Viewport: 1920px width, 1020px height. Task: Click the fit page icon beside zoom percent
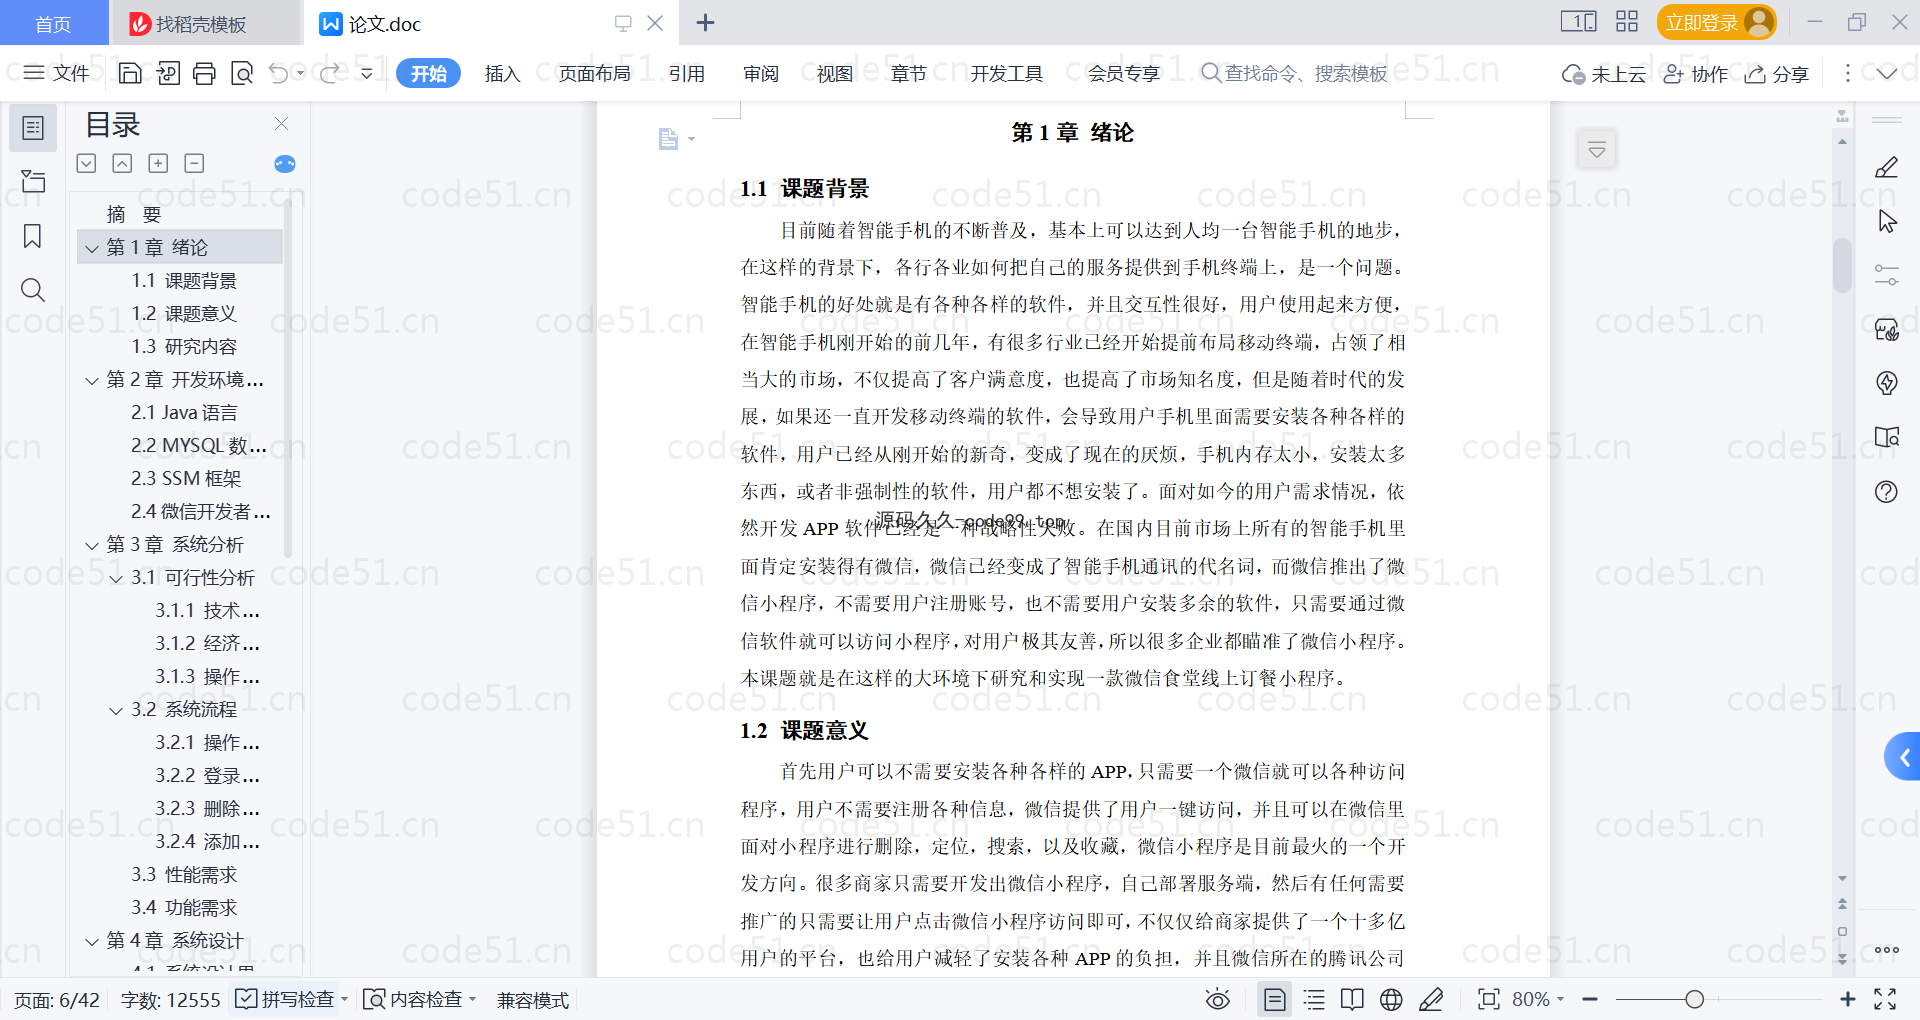pyautogui.click(x=1488, y=999)
